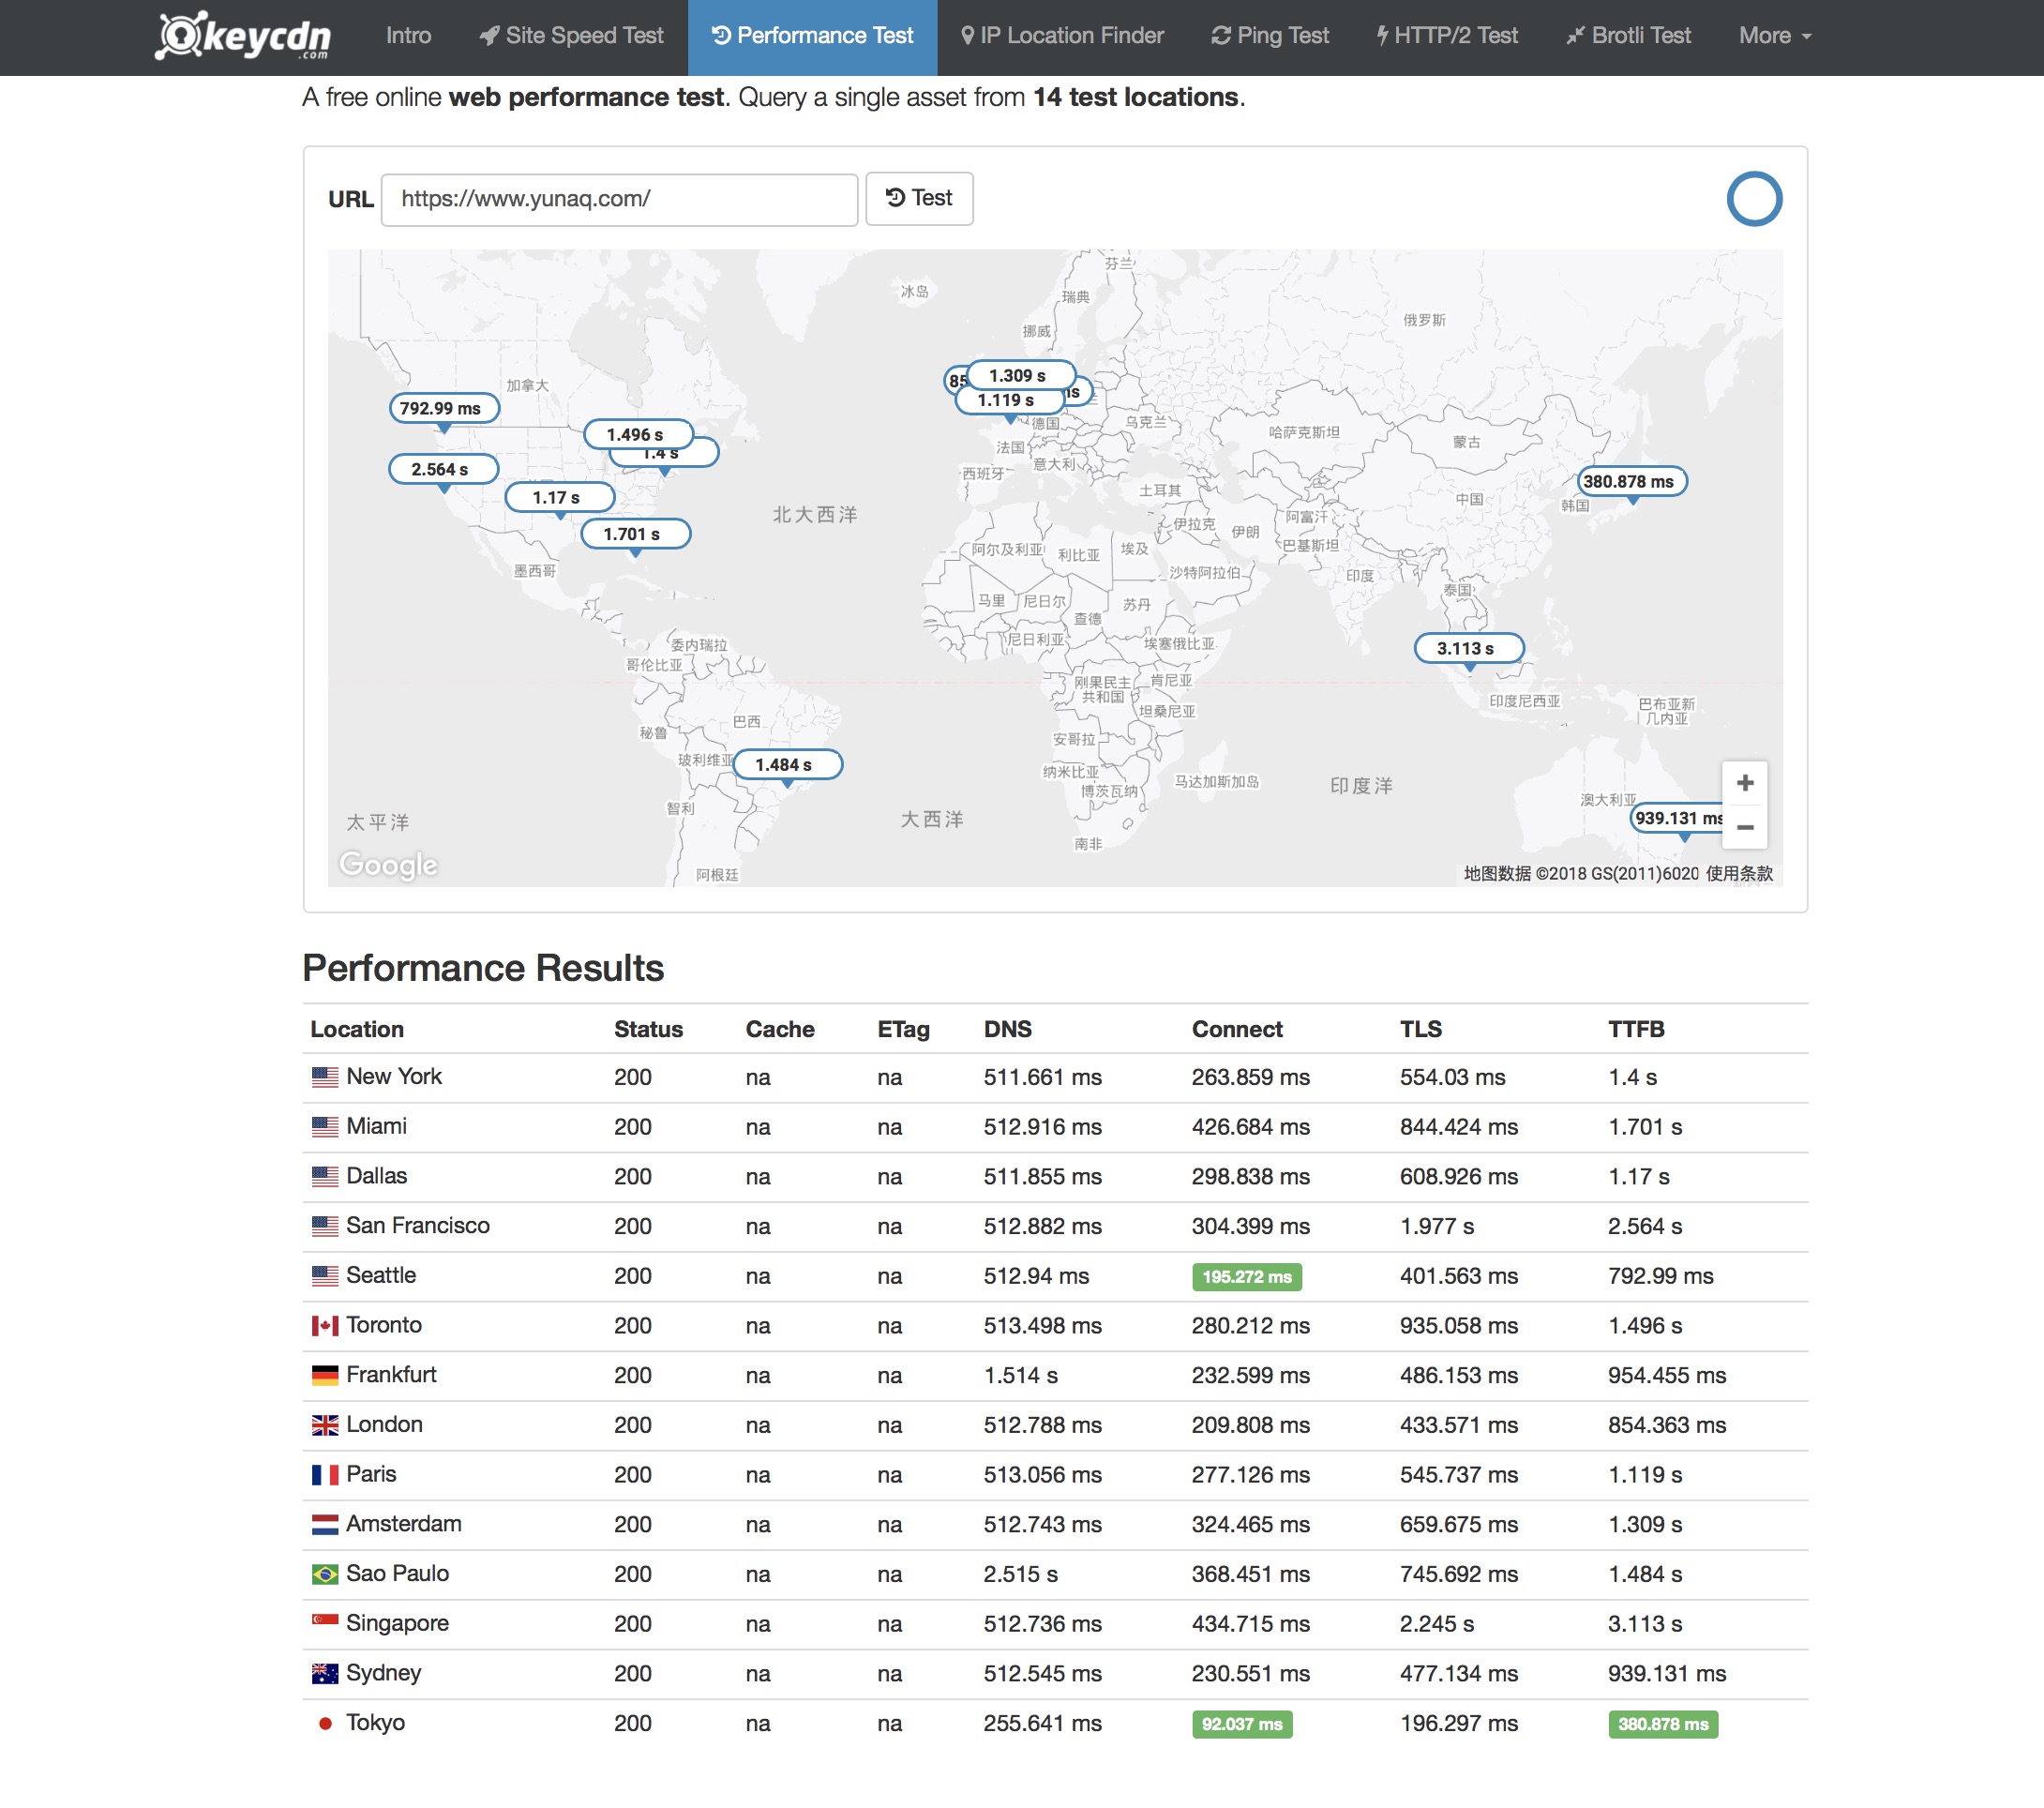The width and height of the screenshot is (2044, 1808).
Task: Click the map terms of use link
Action: click(1738, 873)
